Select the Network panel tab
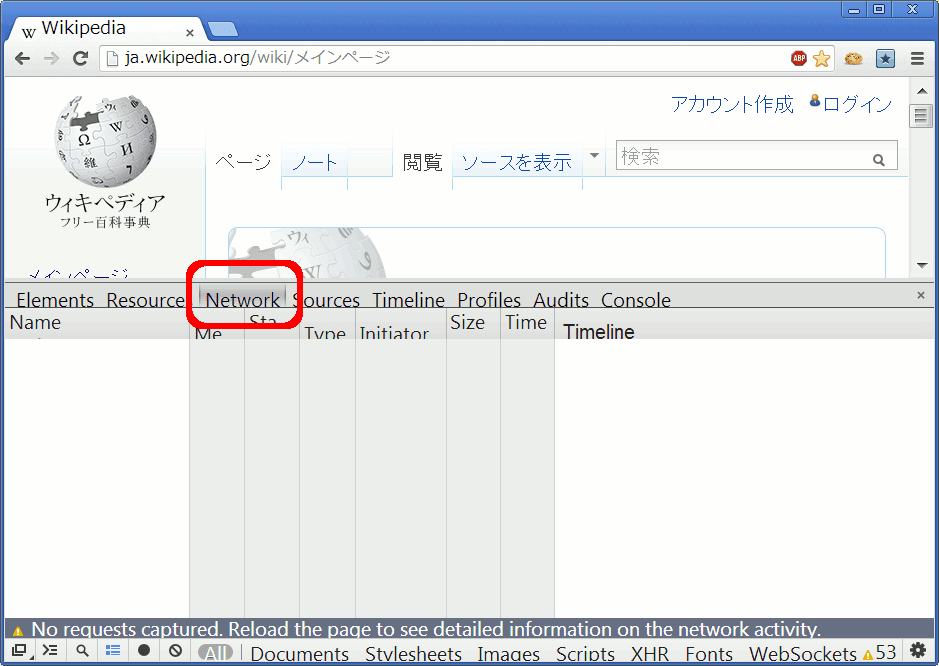The height and width of the screenshot is (666, 939). pyautogui.click(x=243, y=300)
